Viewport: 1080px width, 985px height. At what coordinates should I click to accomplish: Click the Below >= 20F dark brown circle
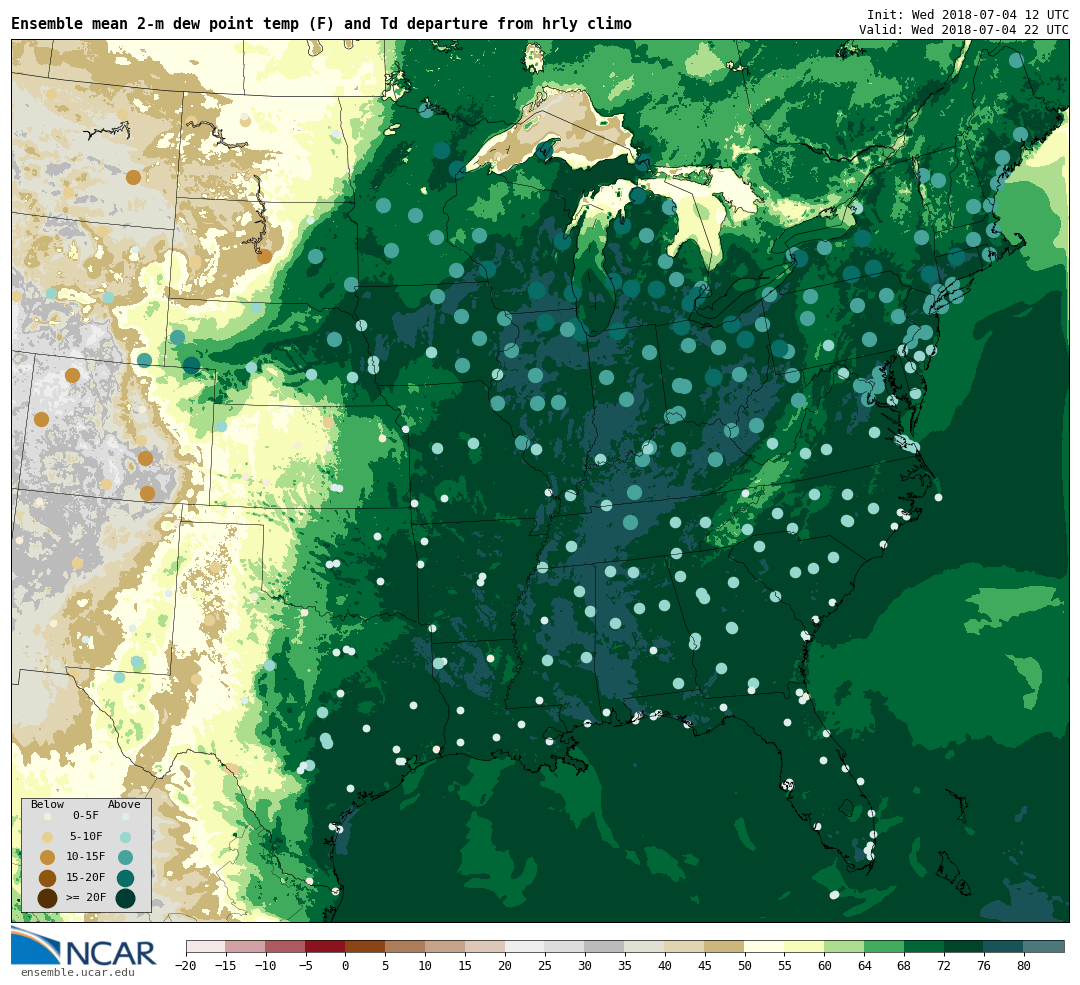coord(48,898)
